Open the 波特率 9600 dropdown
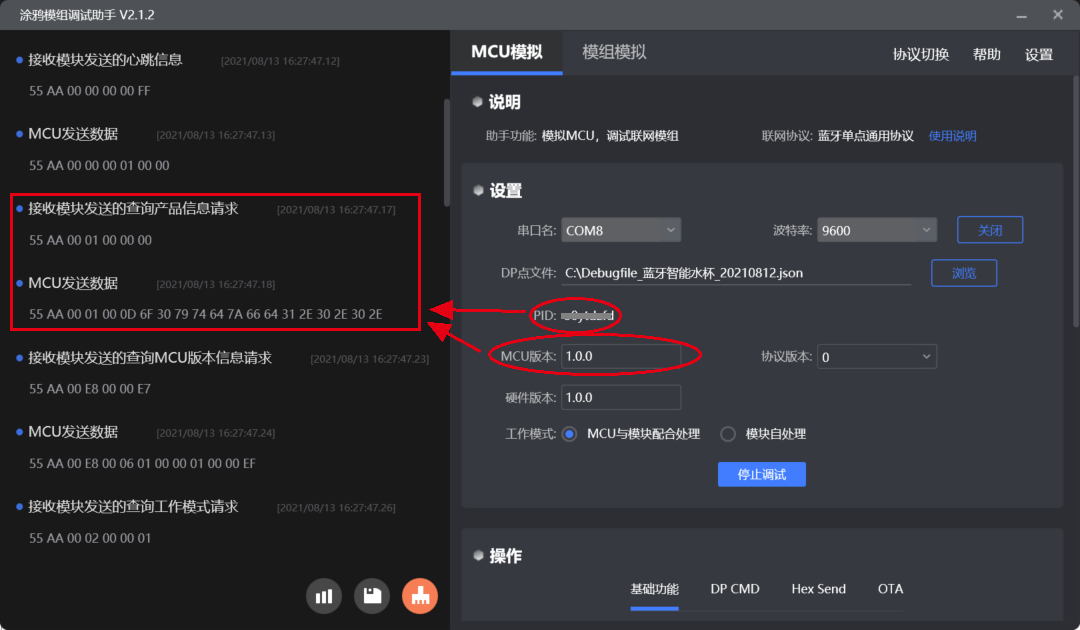The height and width of the screenshot is (630, 1080). point(877,230)
